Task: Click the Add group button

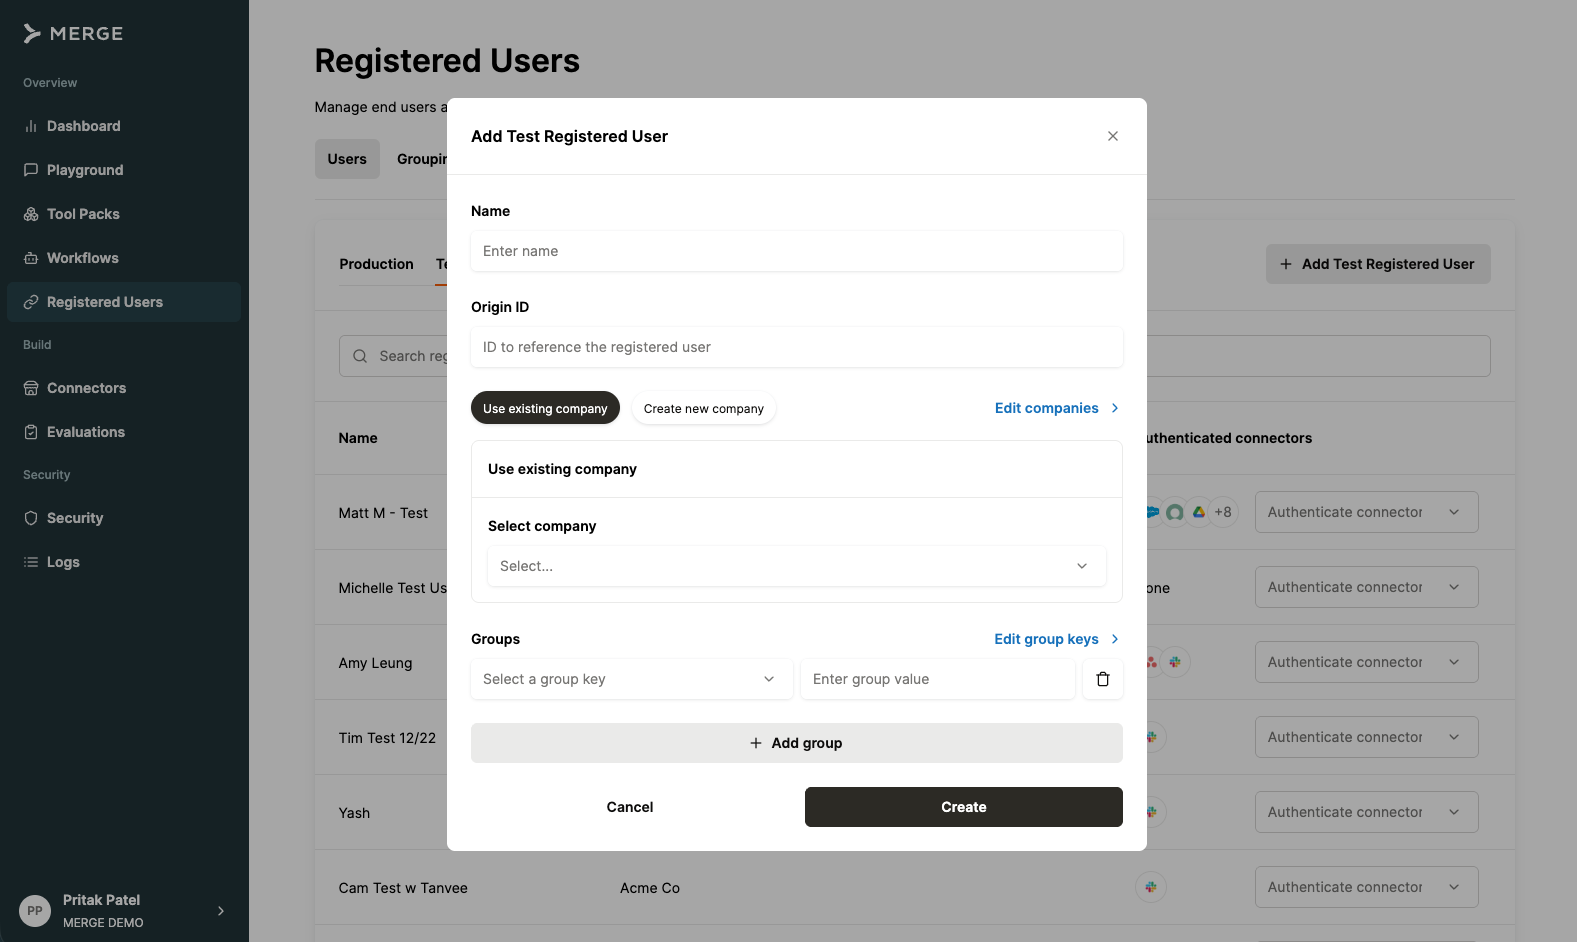Action: [797, 743]
